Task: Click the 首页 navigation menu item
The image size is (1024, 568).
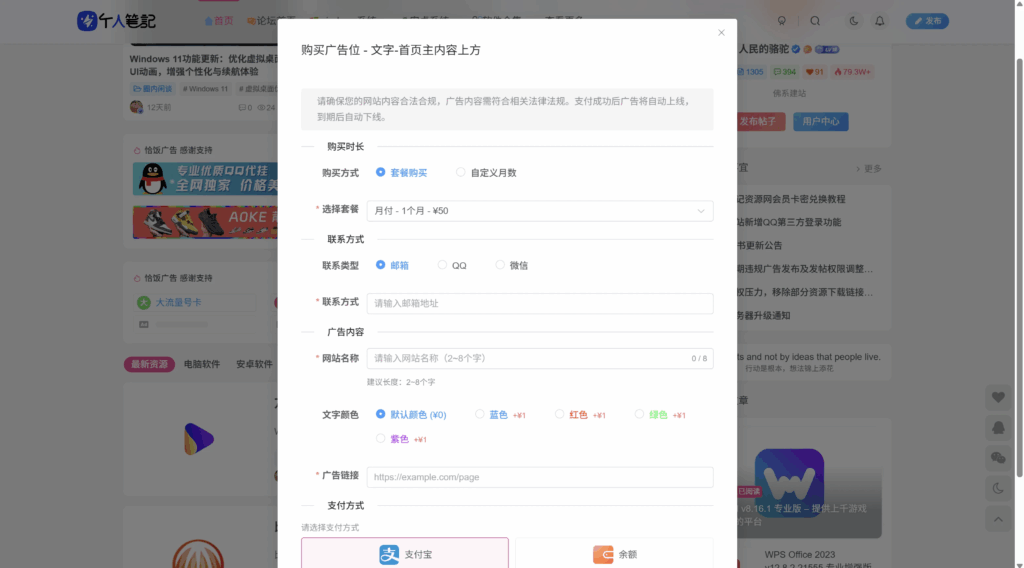Action: coord(218,21)
